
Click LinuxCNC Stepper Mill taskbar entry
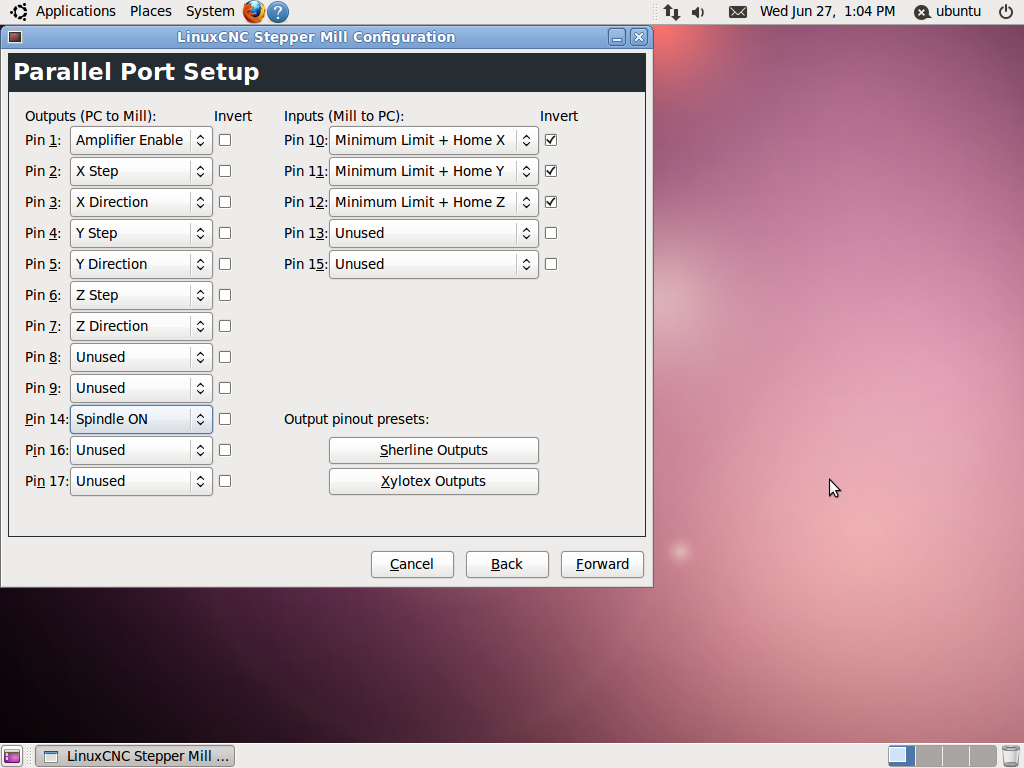[135, 756]
